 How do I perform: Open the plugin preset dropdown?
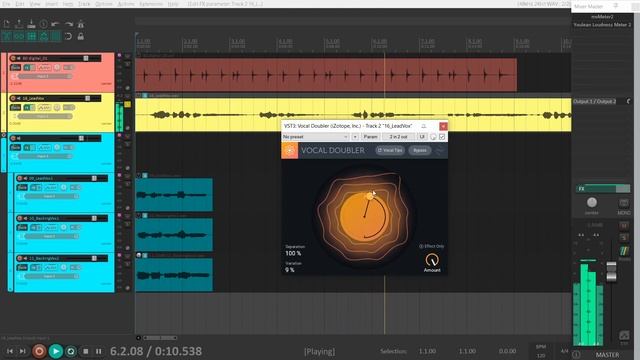tap(316, 137)
